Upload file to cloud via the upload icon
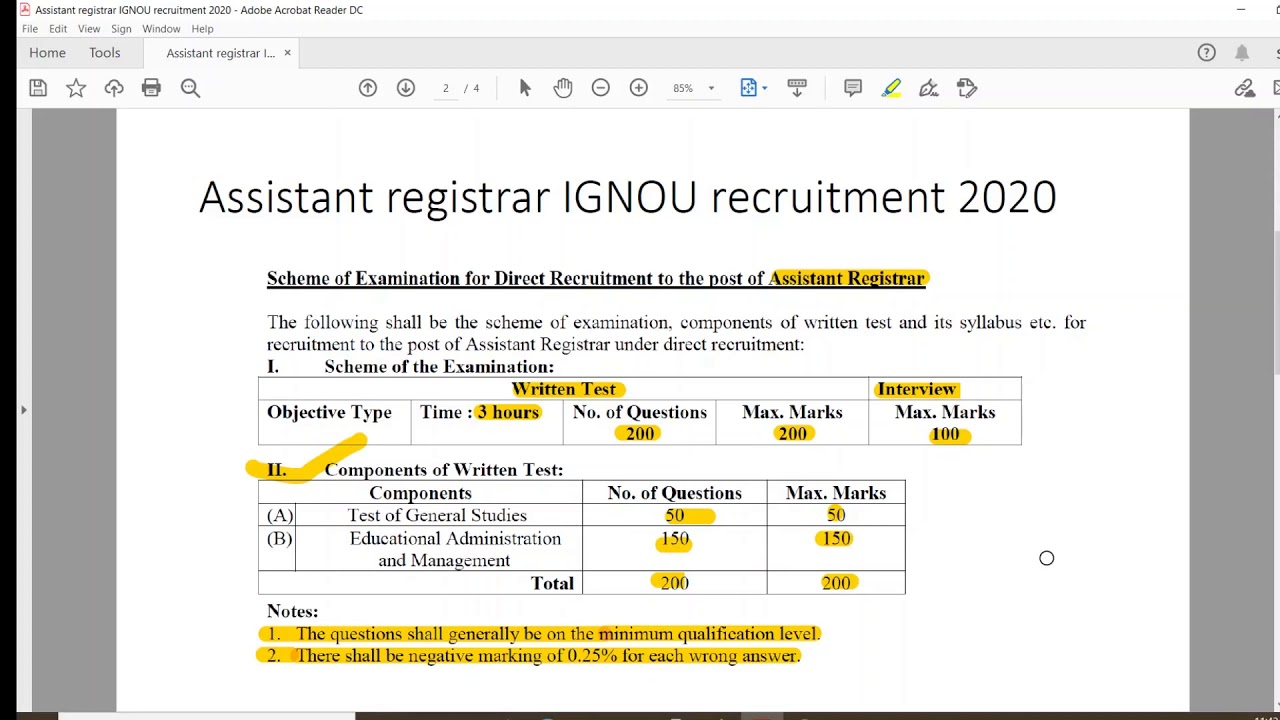Screen dimensions: 1280x720 [x=114, y=88]
